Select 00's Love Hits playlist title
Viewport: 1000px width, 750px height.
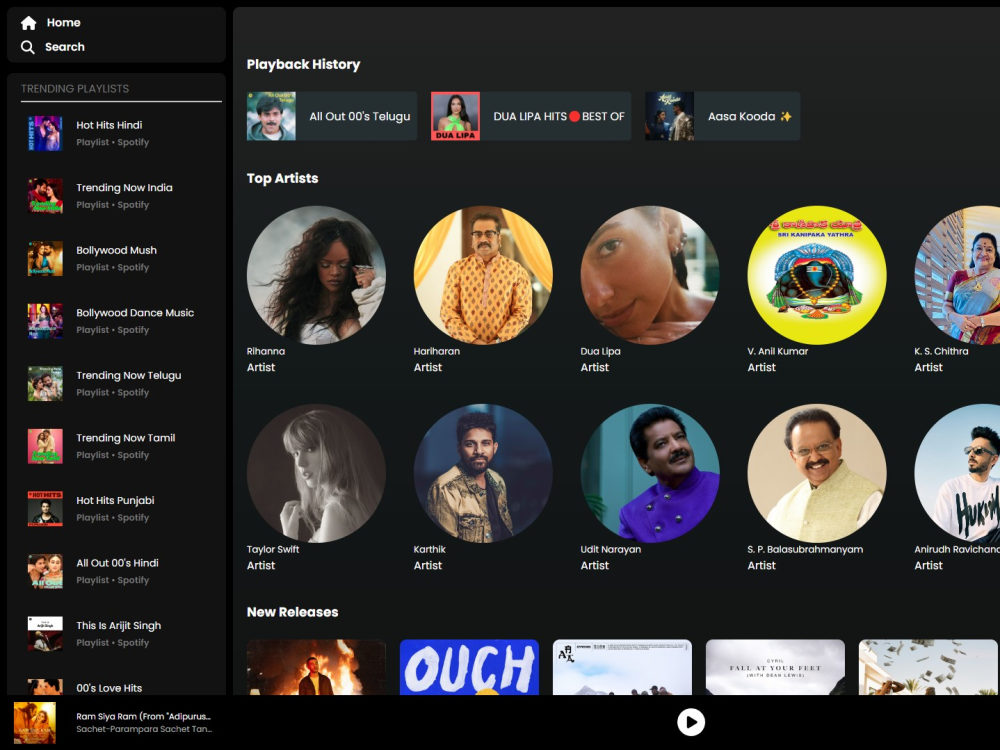coord(109,688)
